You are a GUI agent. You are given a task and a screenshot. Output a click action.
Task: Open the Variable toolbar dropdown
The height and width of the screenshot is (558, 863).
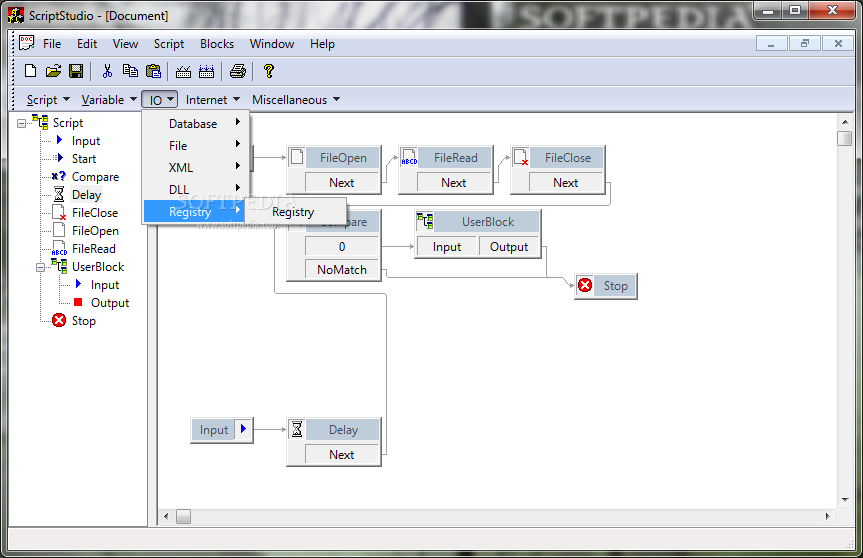pyautogui.click(x=109, y=100)
